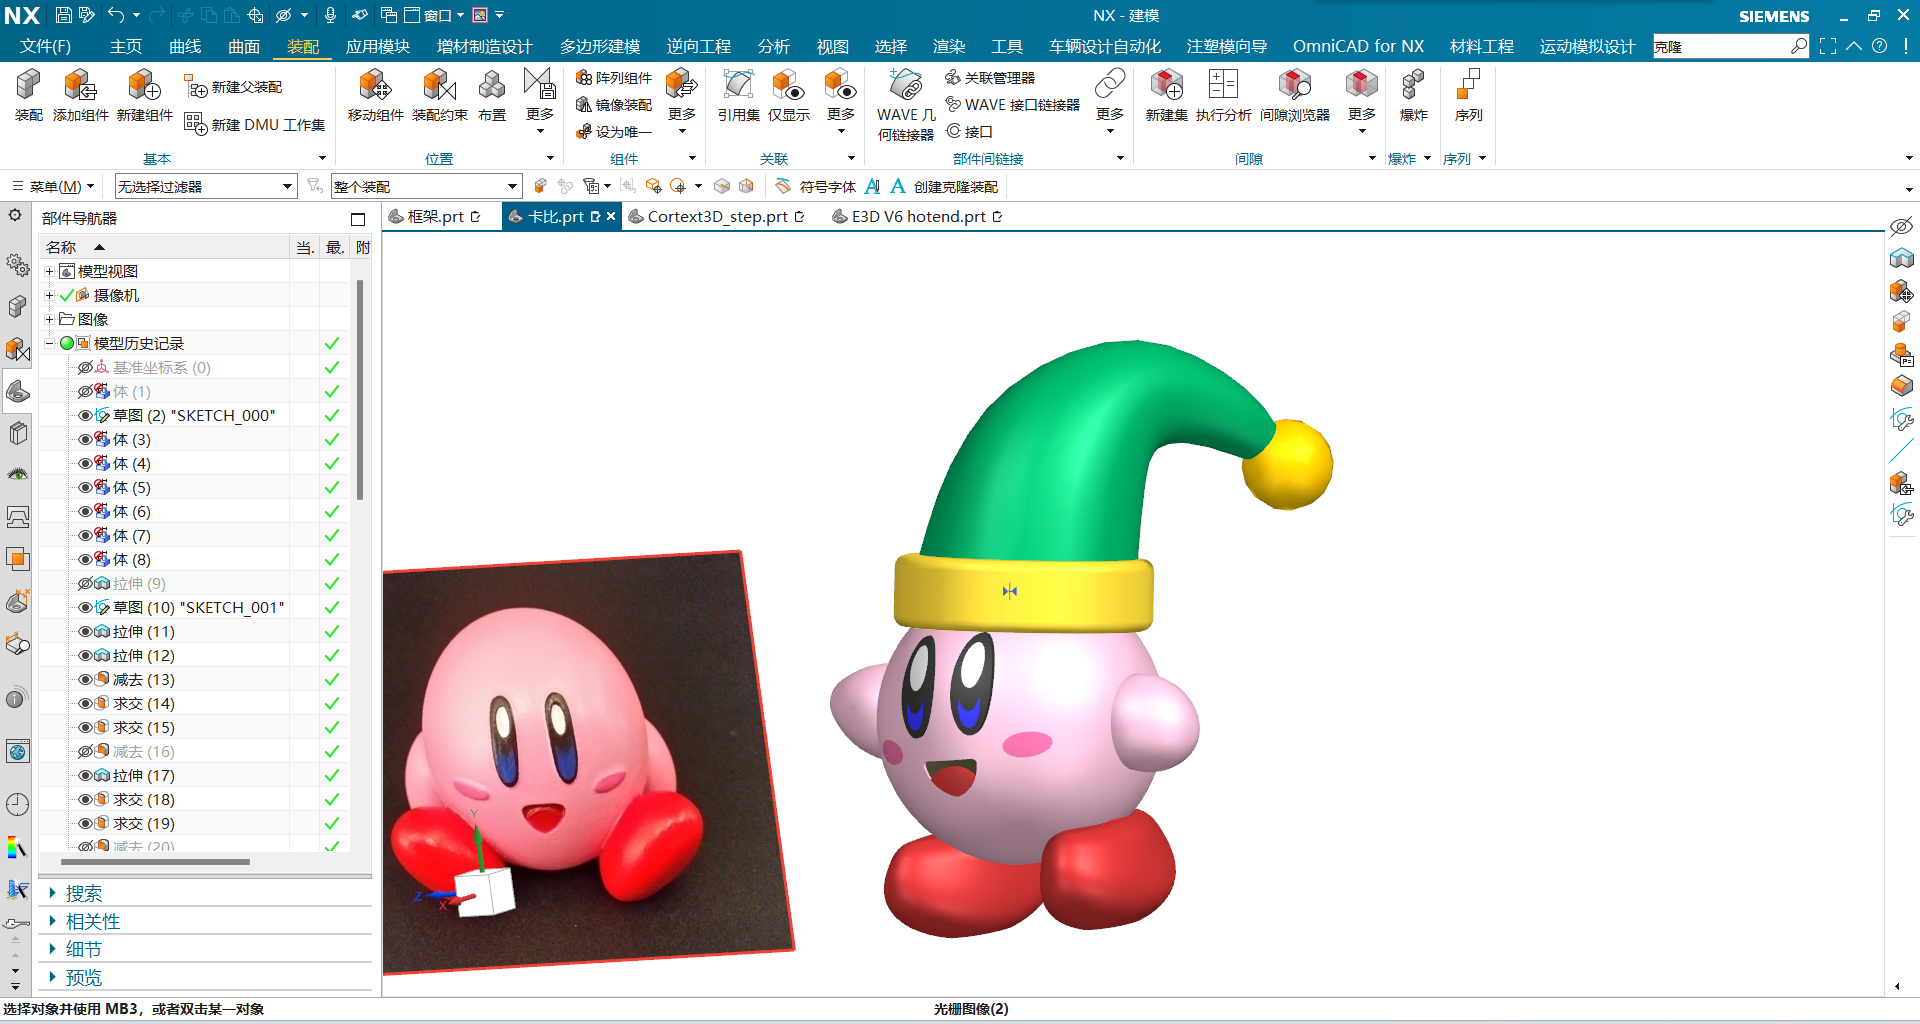Open the 关联管理器 relations manager

coord(990,78)
